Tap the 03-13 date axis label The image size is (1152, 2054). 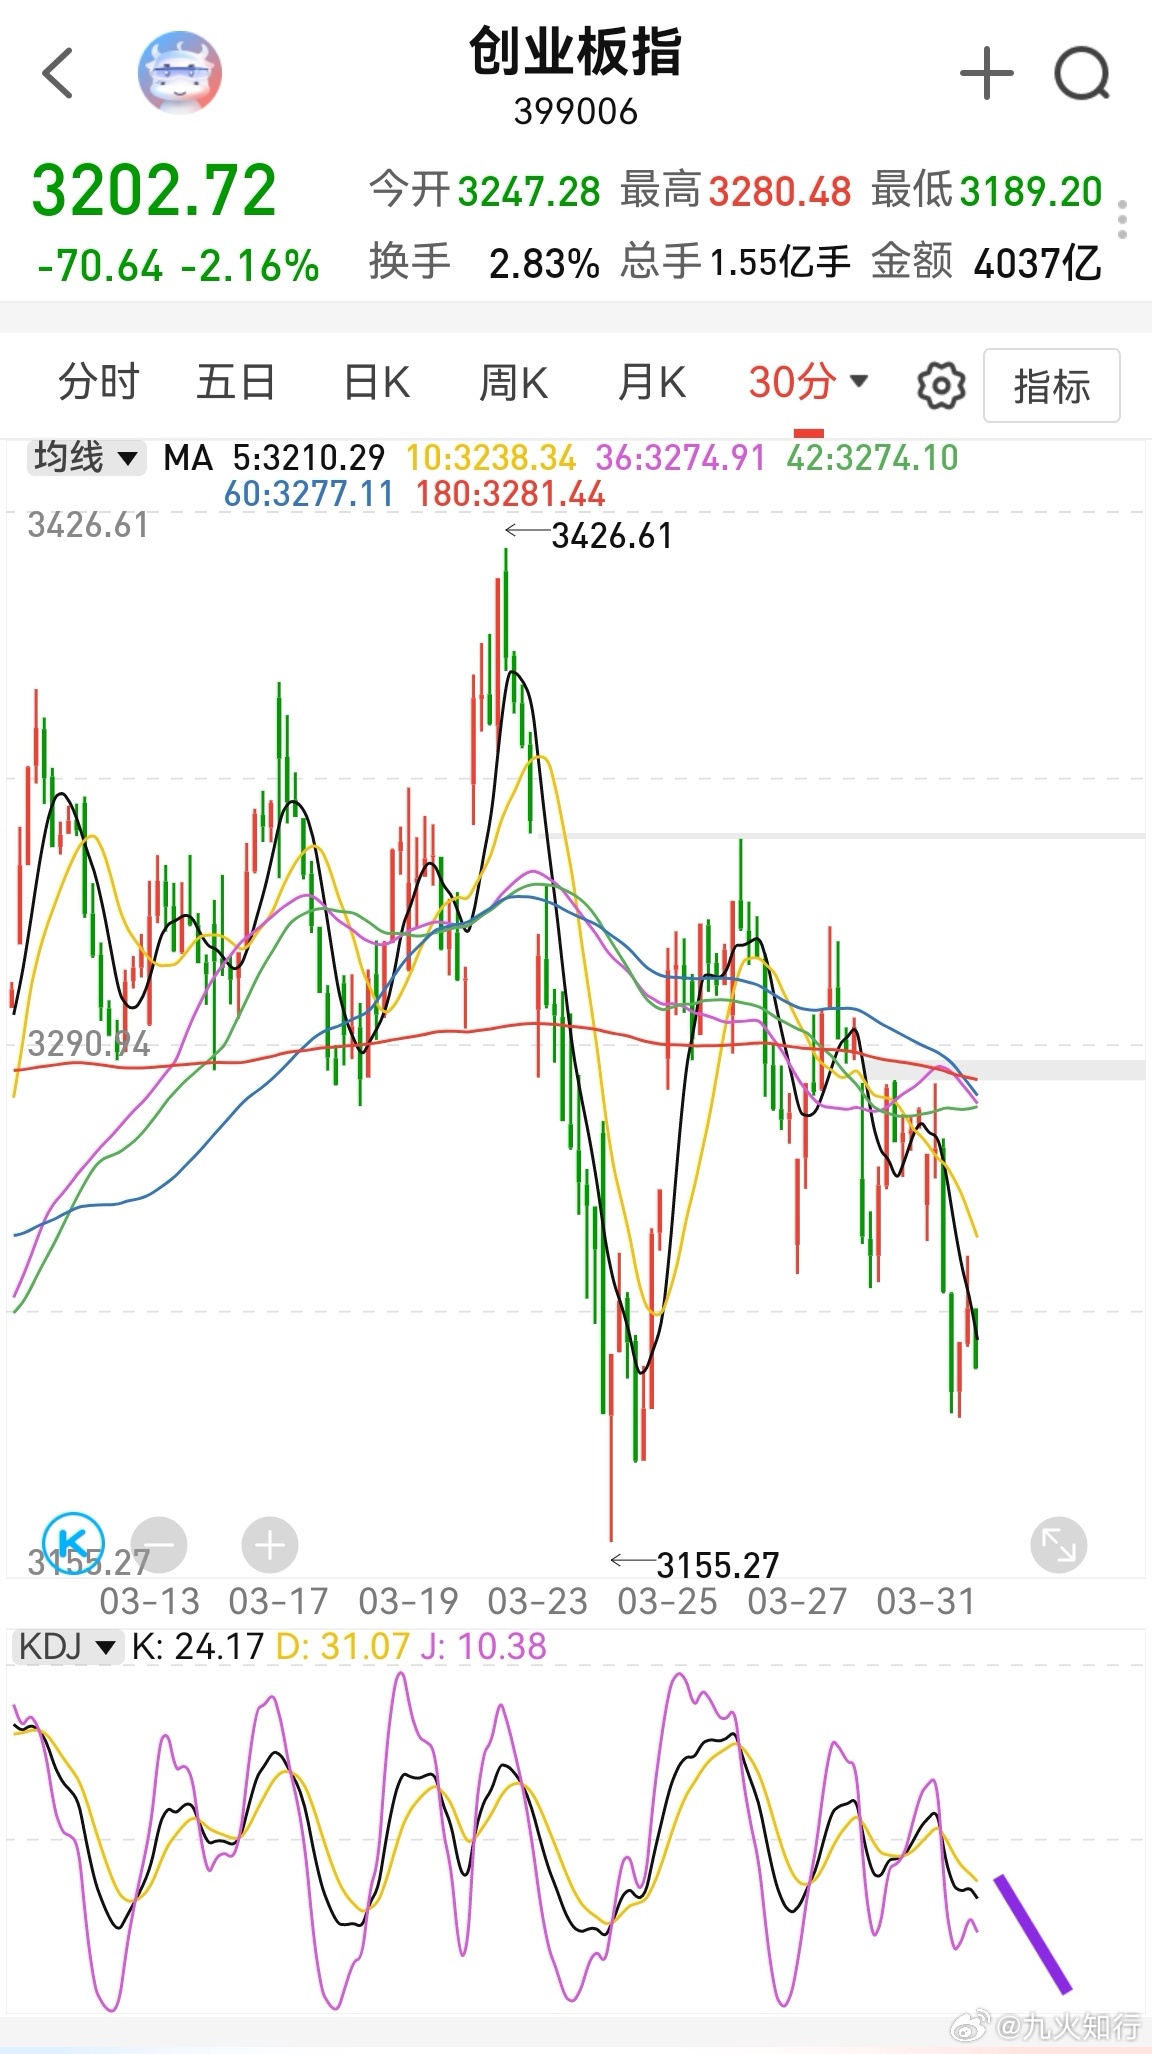150,1602
